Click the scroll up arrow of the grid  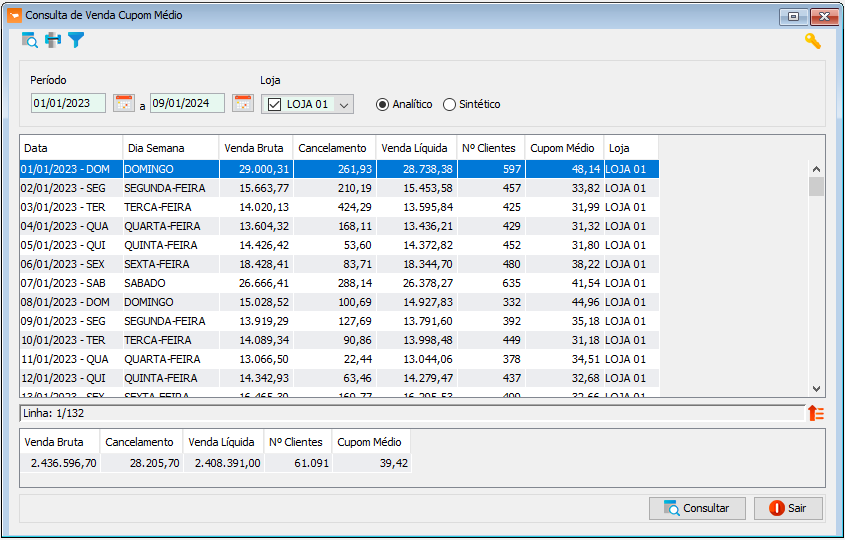click(816, 169)
